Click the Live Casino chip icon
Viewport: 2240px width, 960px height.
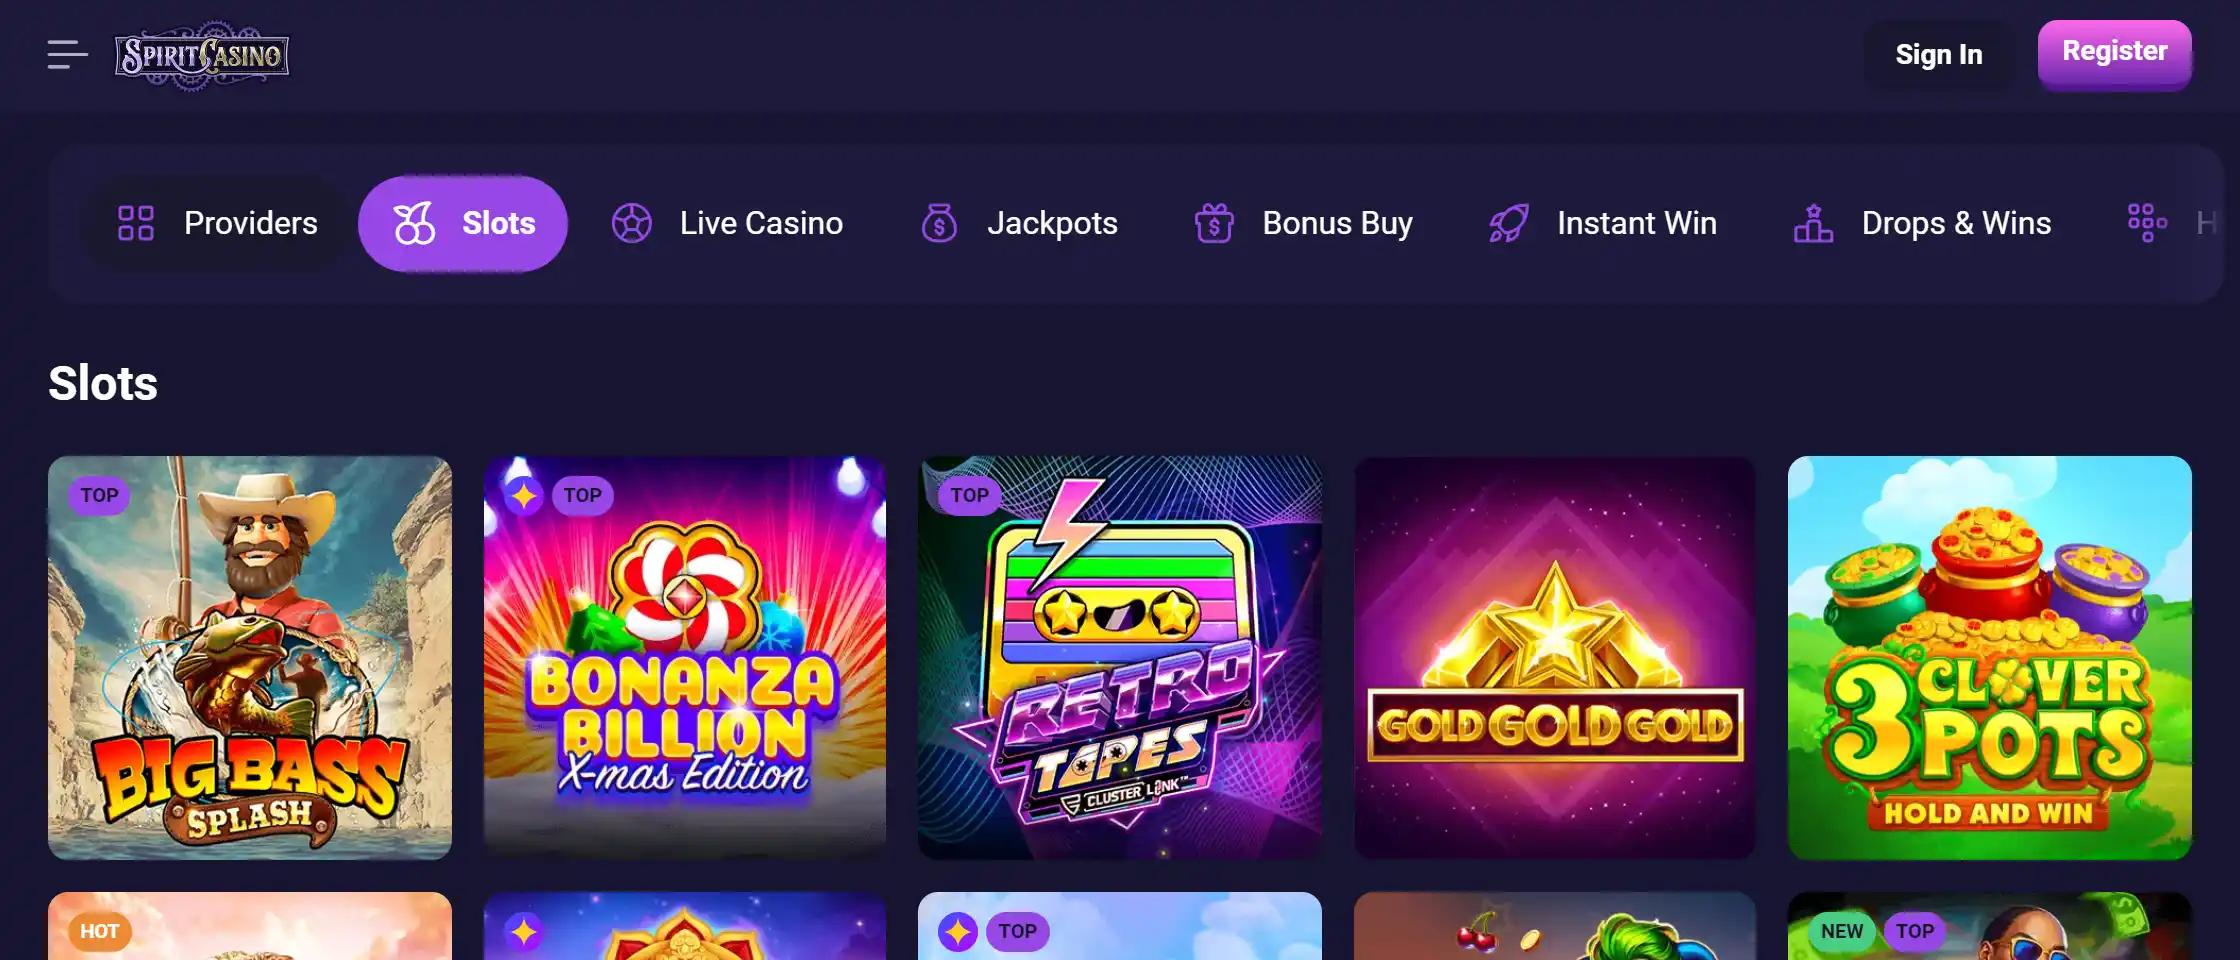(x=631, y=223)
